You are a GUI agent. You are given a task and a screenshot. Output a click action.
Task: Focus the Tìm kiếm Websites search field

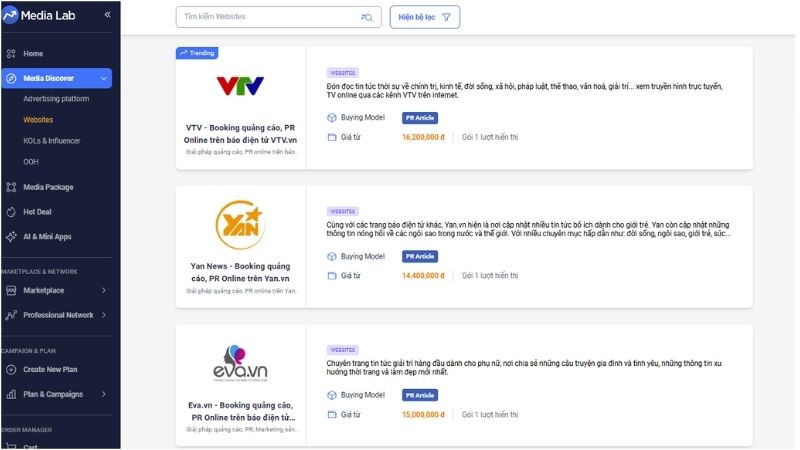279,17
